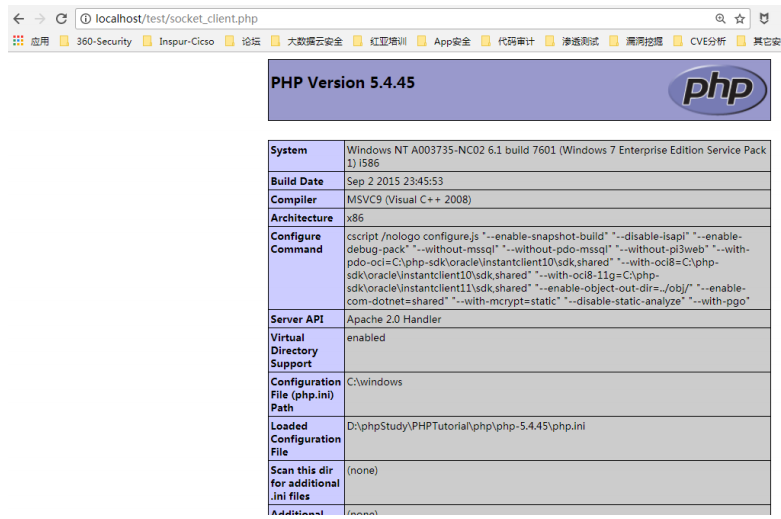Click the Compiler row label

pos(293,200)
